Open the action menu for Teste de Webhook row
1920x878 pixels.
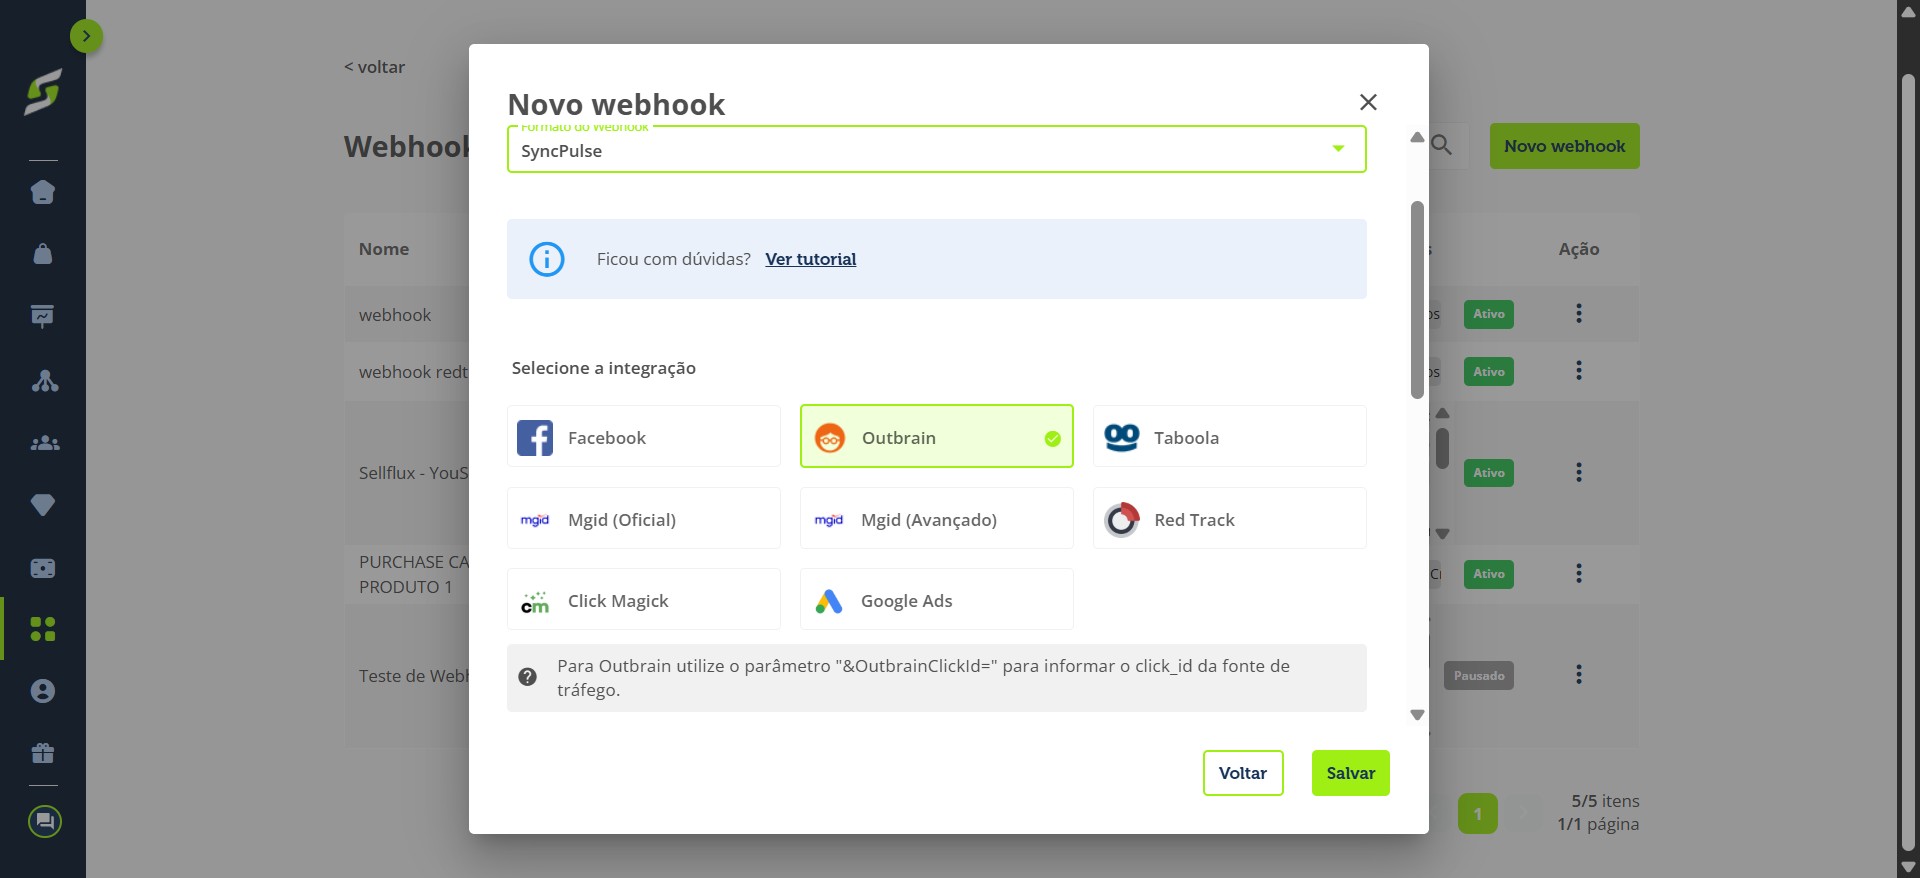coord(1579,675)
